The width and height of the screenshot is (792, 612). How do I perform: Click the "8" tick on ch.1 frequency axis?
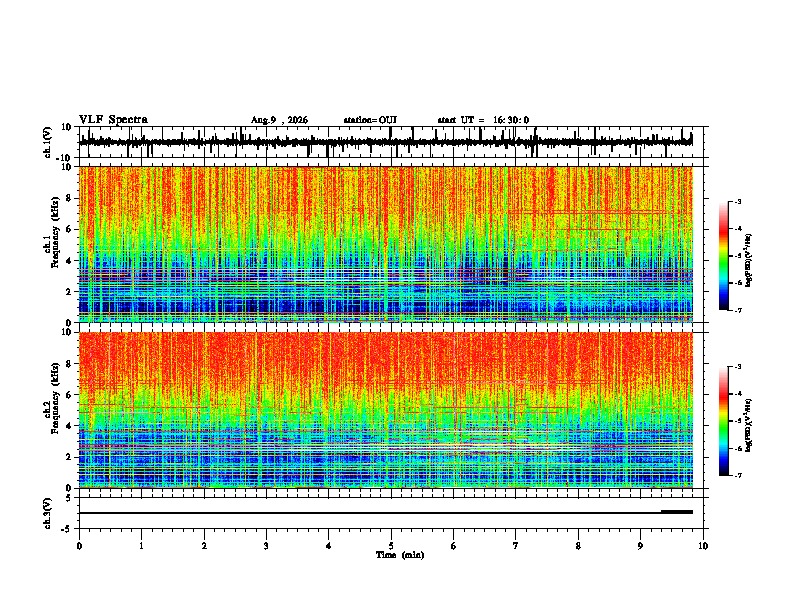pos(70,198)
